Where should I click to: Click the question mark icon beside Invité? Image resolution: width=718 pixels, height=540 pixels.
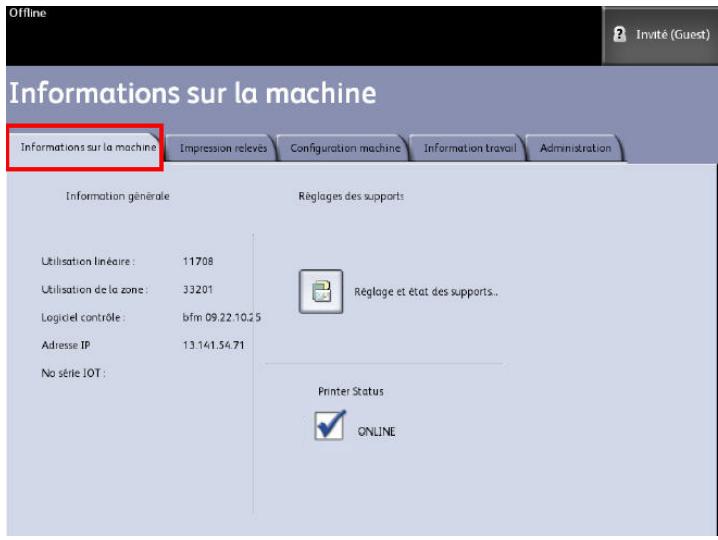621,35
